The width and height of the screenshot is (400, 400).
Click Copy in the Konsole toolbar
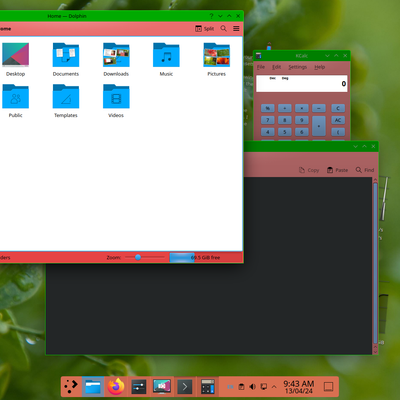(x=309, y=170)
